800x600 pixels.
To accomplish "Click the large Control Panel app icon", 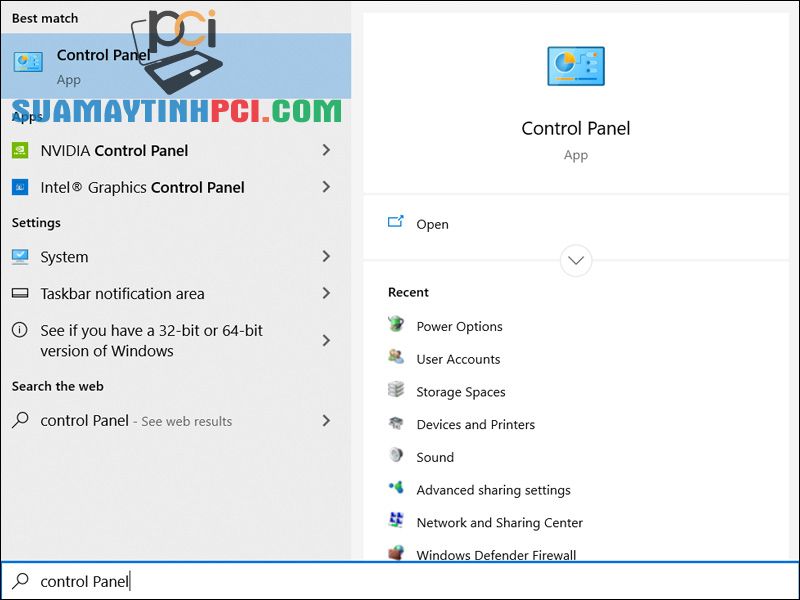I will [x=575, y=64].
